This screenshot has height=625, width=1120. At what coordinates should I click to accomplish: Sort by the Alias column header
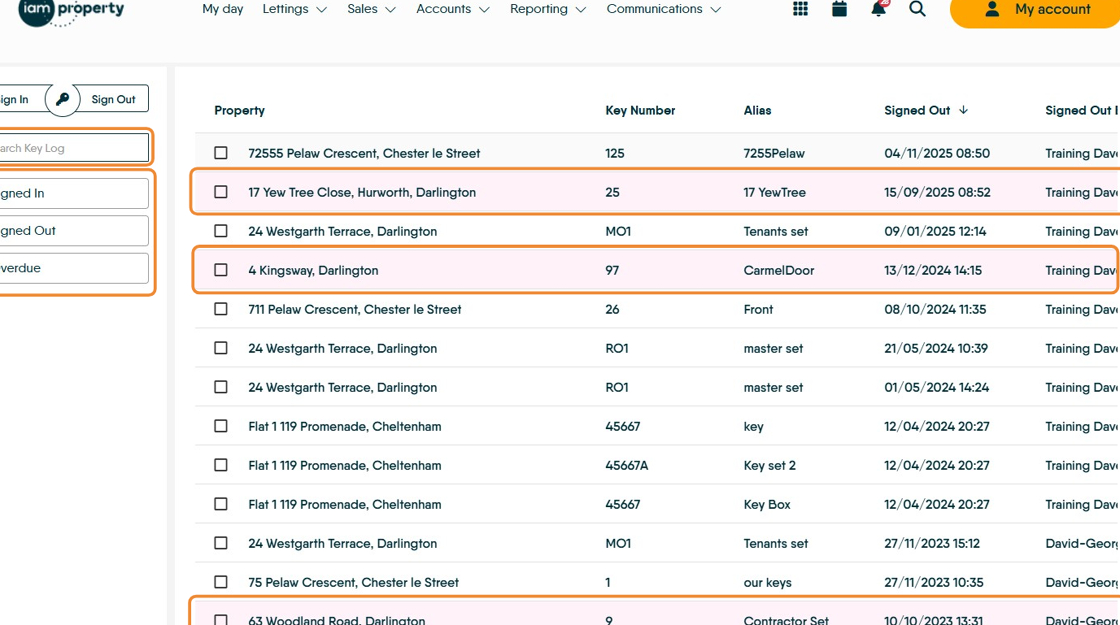pyautogui.click(x=757, y=110)
